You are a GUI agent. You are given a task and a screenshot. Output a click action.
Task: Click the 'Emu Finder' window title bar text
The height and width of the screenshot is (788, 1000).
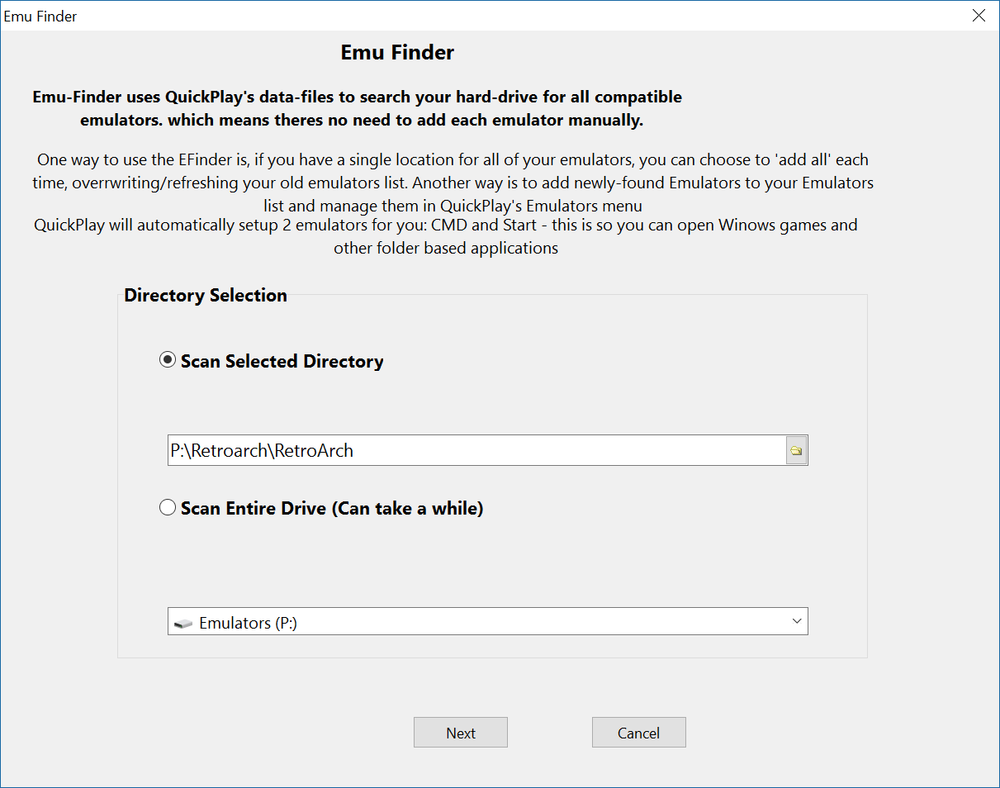(x=41, y=16)
